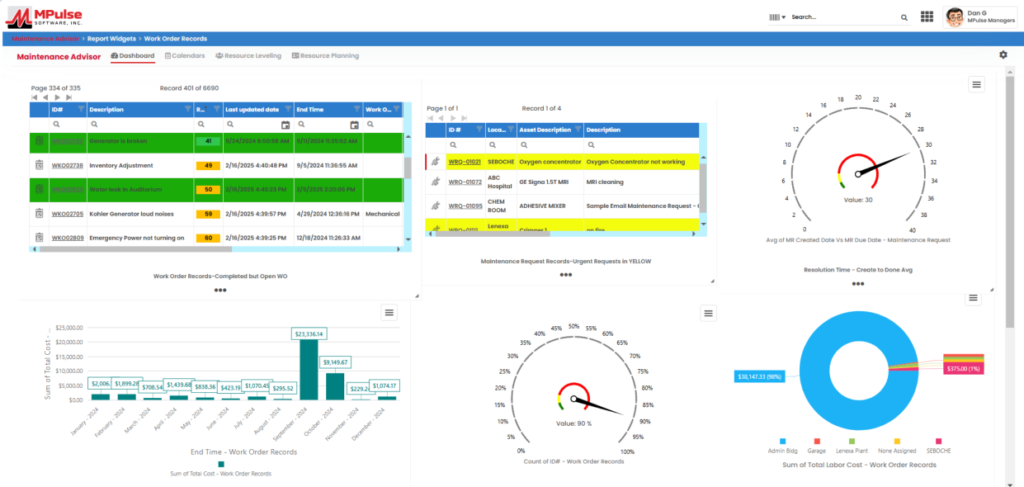1024x487 pixels.
Task: Click search icon under Asset Description column
Action: pyautogui.click(x=525, y=145)
